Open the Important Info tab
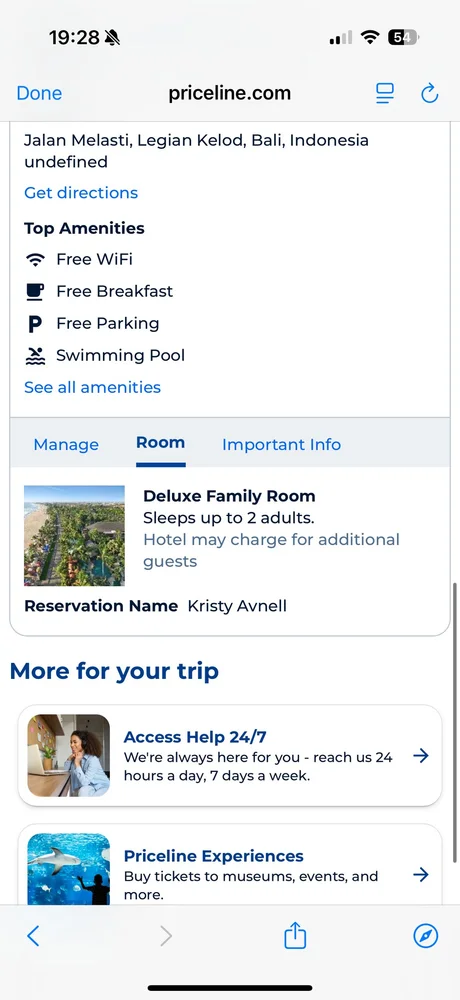The width and height of the screenshot is (460, 1000). (x=281, y=445)
